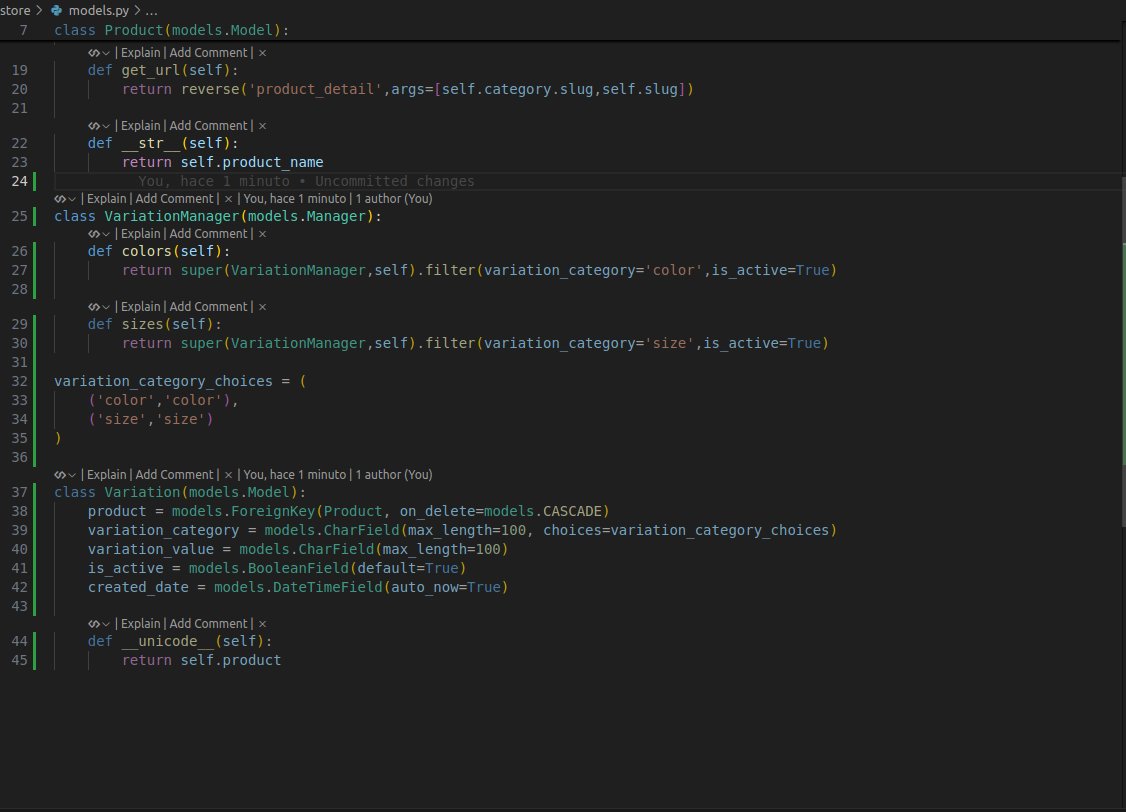Select the 'store' breadcrumb folder

tap(15, 11)
